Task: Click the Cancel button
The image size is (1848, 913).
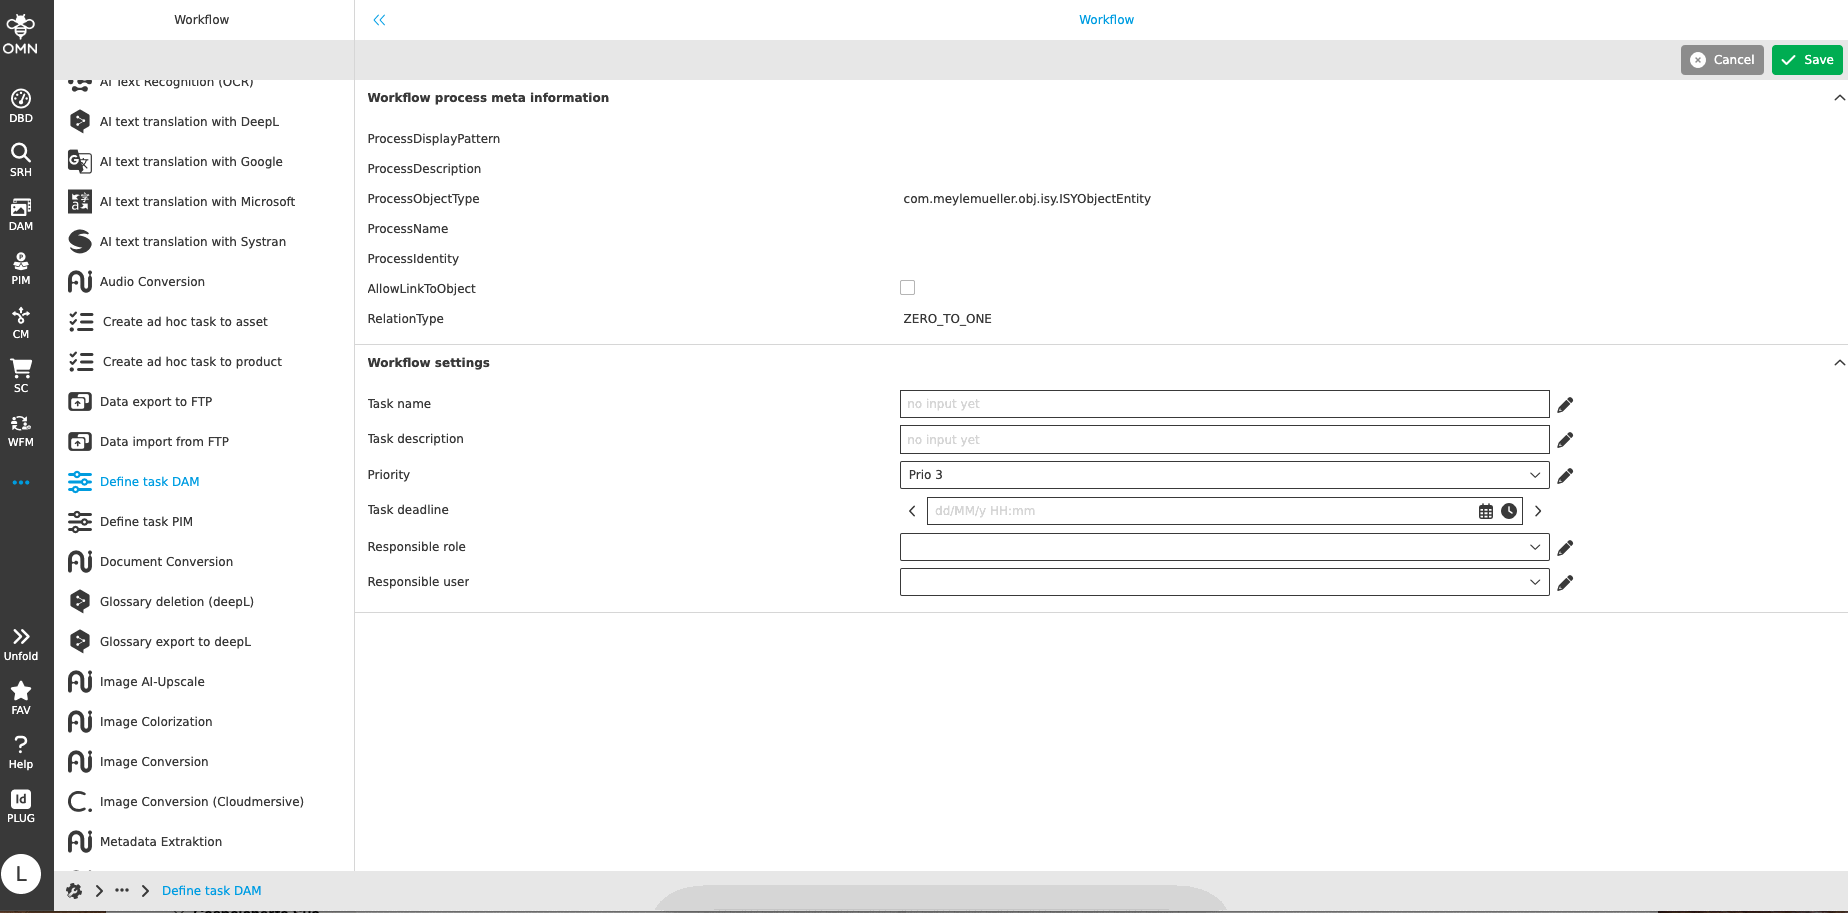Action: click(x=1721, y=60)
